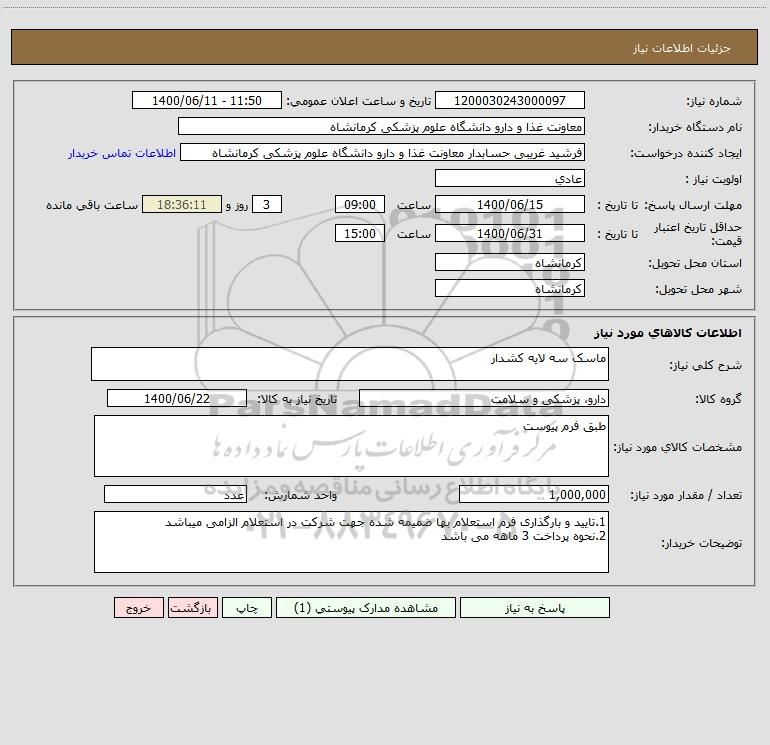Click the خروج exit button

pos(138,607)
